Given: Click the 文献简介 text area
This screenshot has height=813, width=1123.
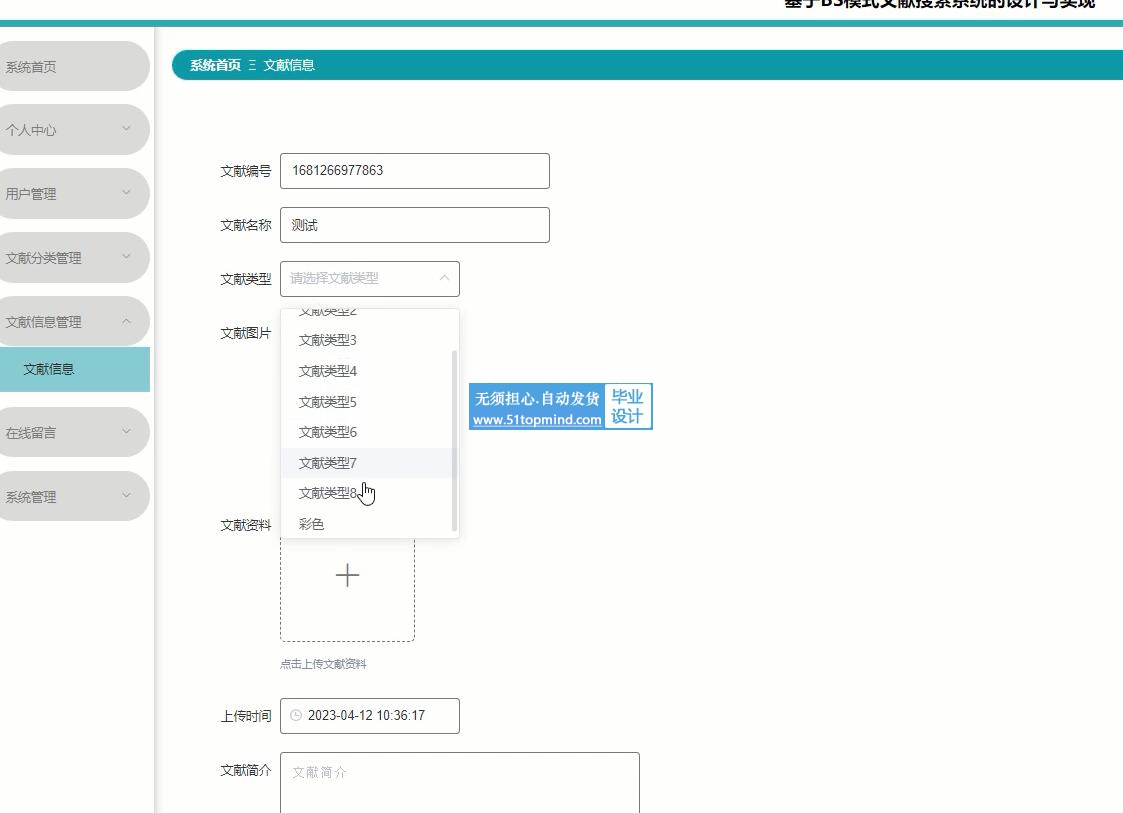Looking at the screenshot, I should pos(459,782).
